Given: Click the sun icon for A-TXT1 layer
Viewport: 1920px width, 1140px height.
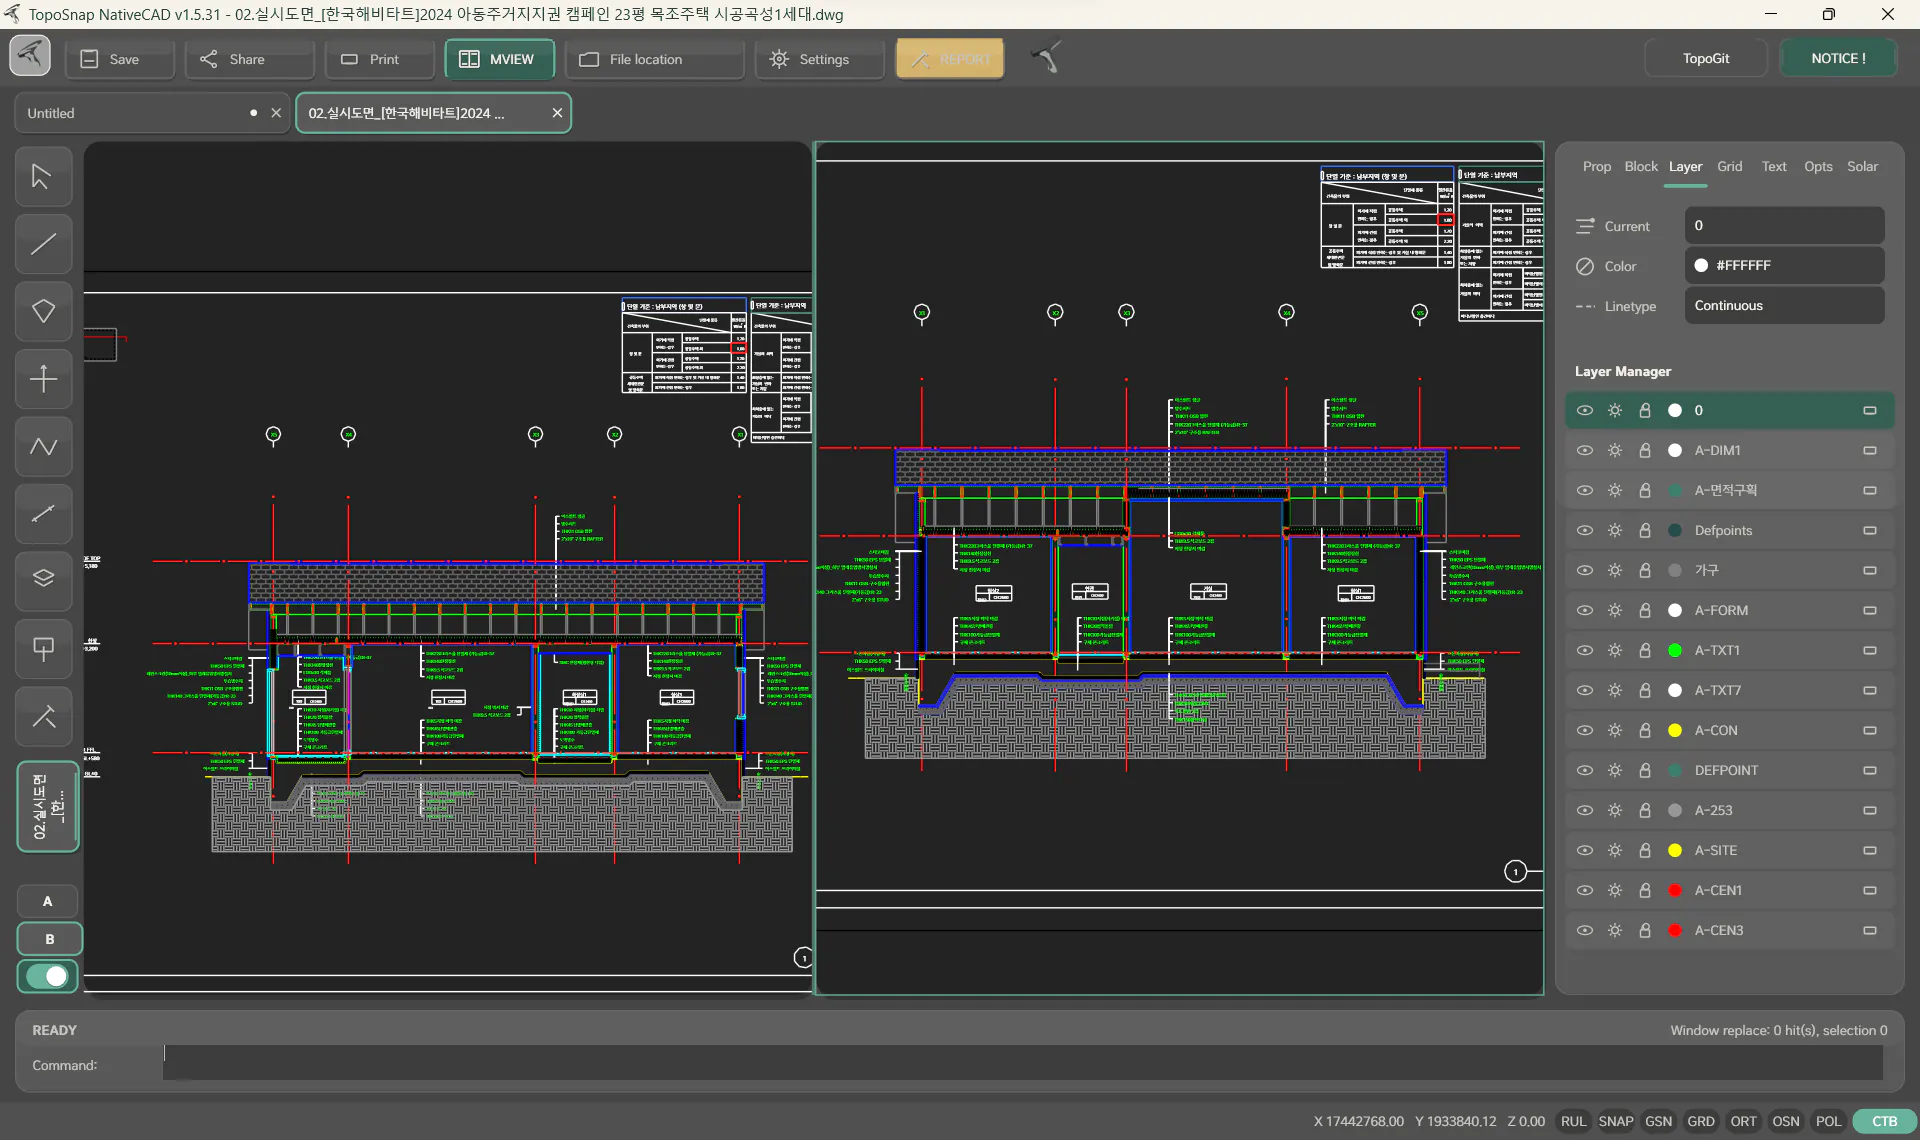Looking at the screenshot, I should [1615, 650].
